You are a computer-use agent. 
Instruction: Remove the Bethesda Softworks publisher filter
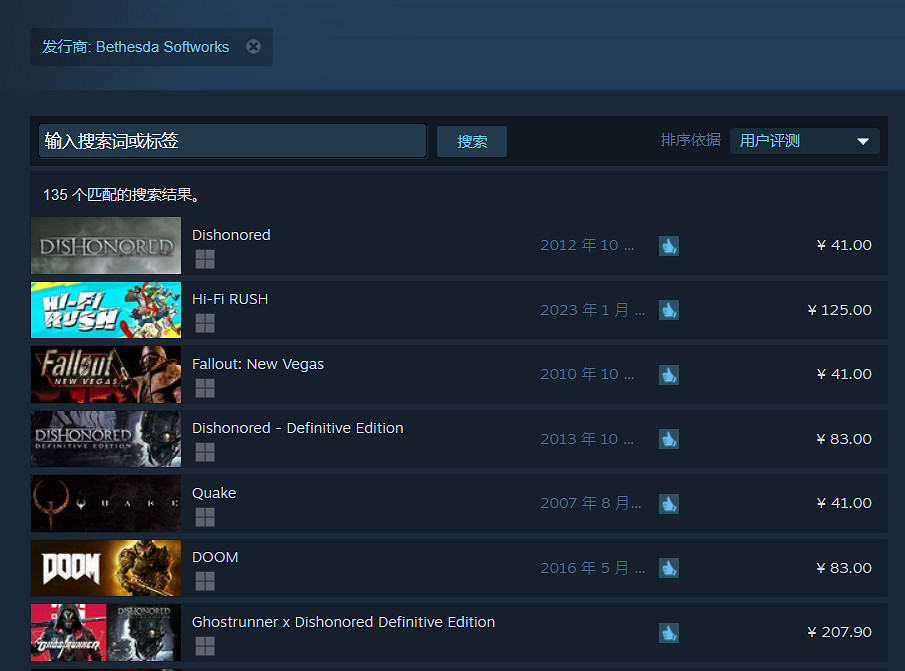[253, 47]
